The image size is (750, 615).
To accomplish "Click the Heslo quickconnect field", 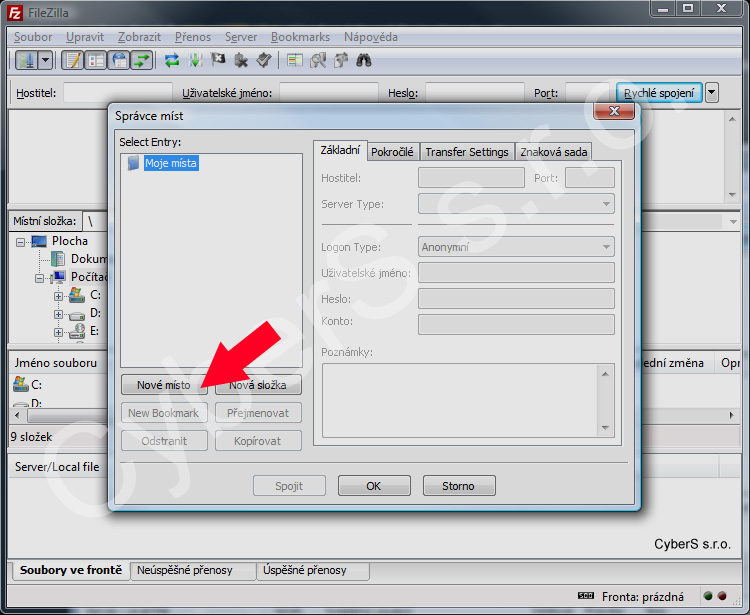I will tap(474, 93).
